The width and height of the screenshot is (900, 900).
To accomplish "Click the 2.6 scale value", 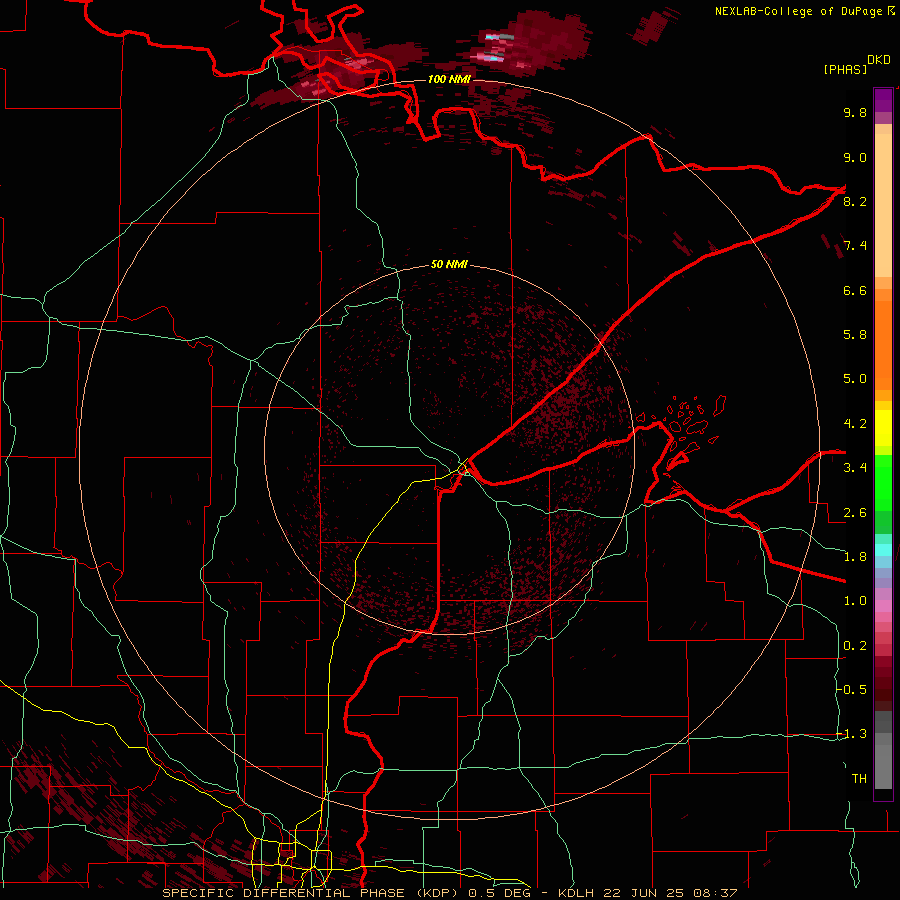I will [x=855, y=513].
